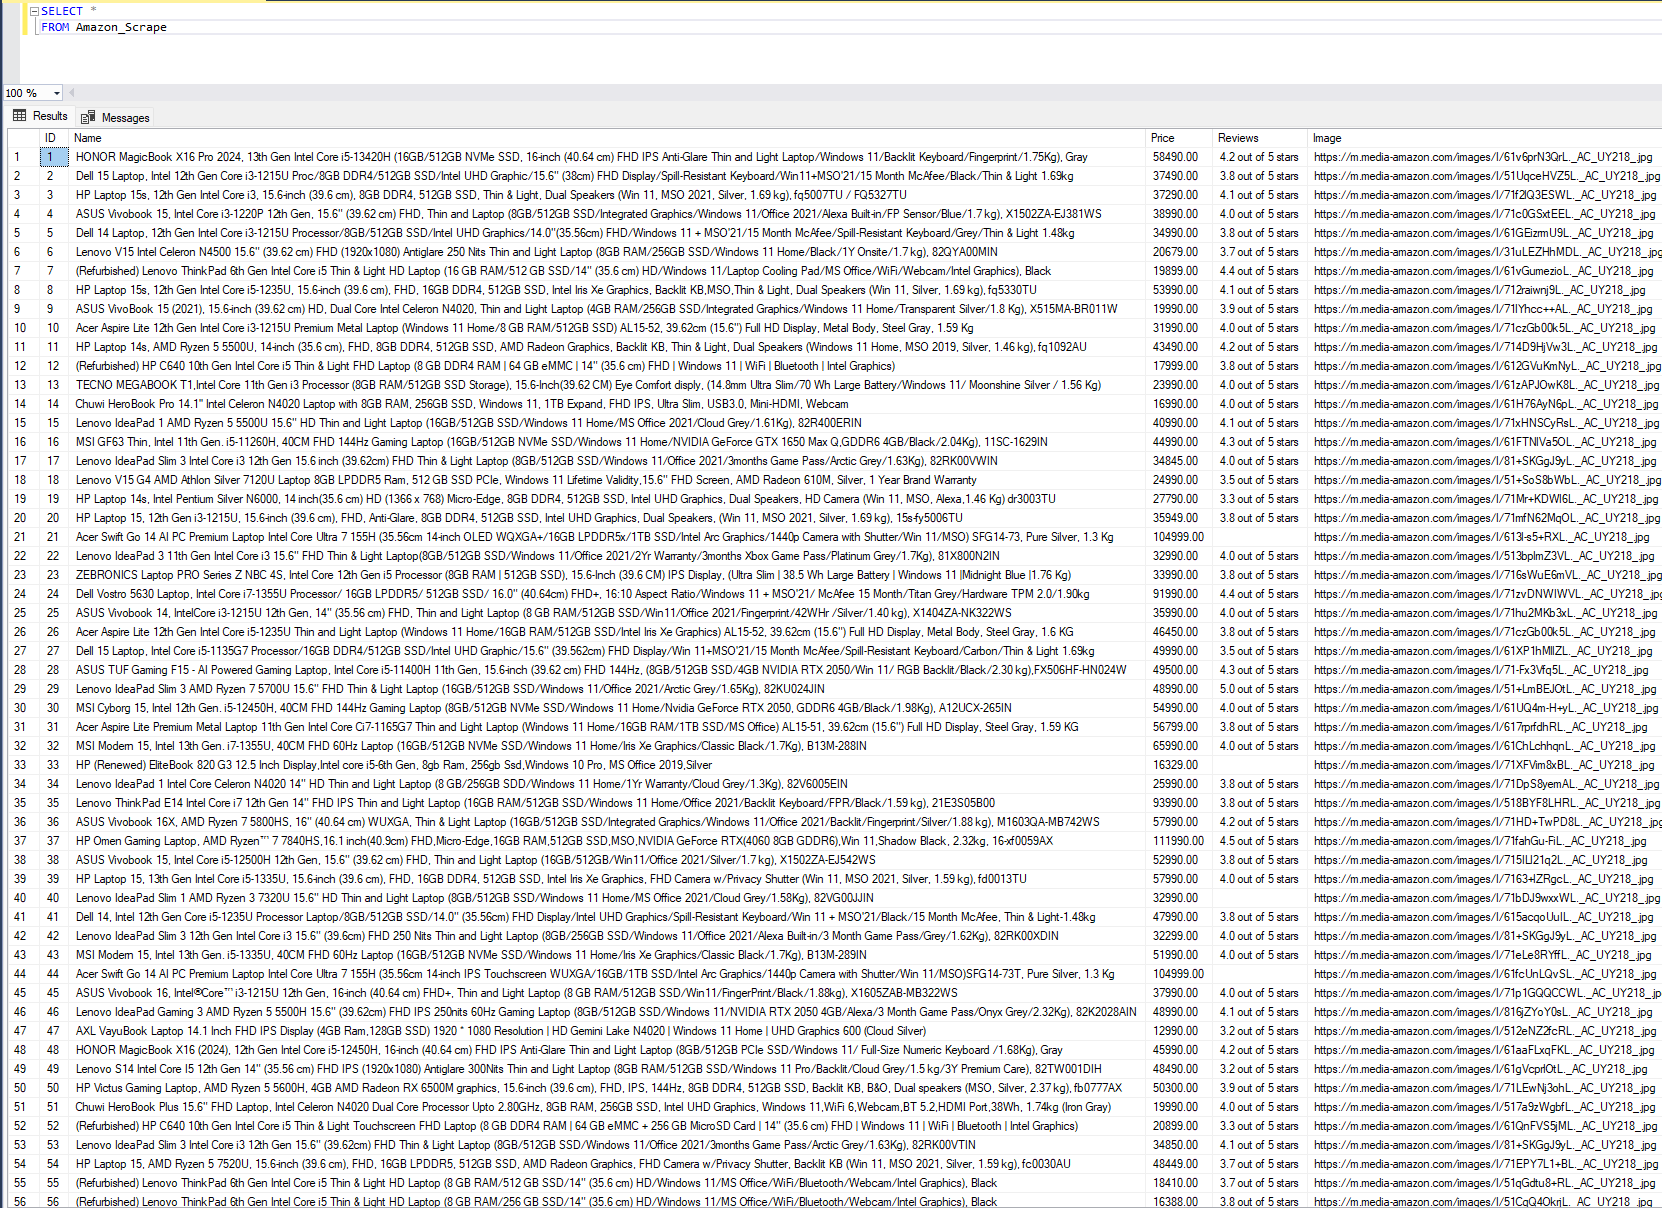The image size is (1662, 1208).
Task: Collapse the SELECT query outline box
Action: point(34,11)
